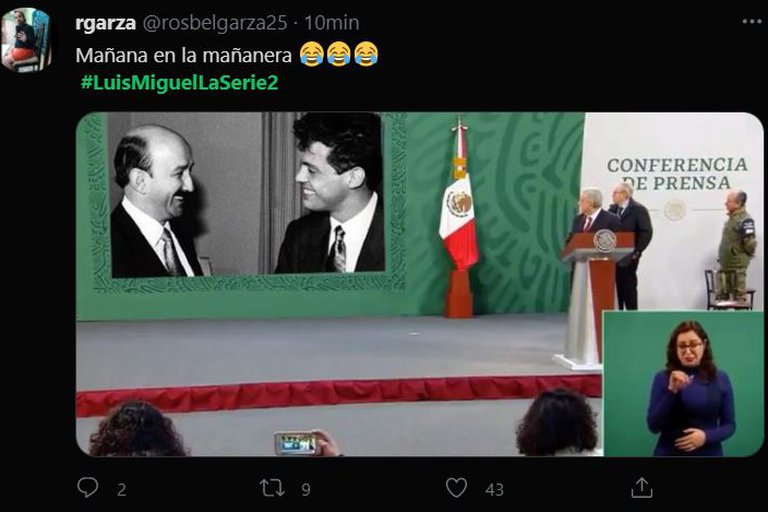
Task: Click the display name rgarza
Action: pyautogui.click(x=105, y=23)
